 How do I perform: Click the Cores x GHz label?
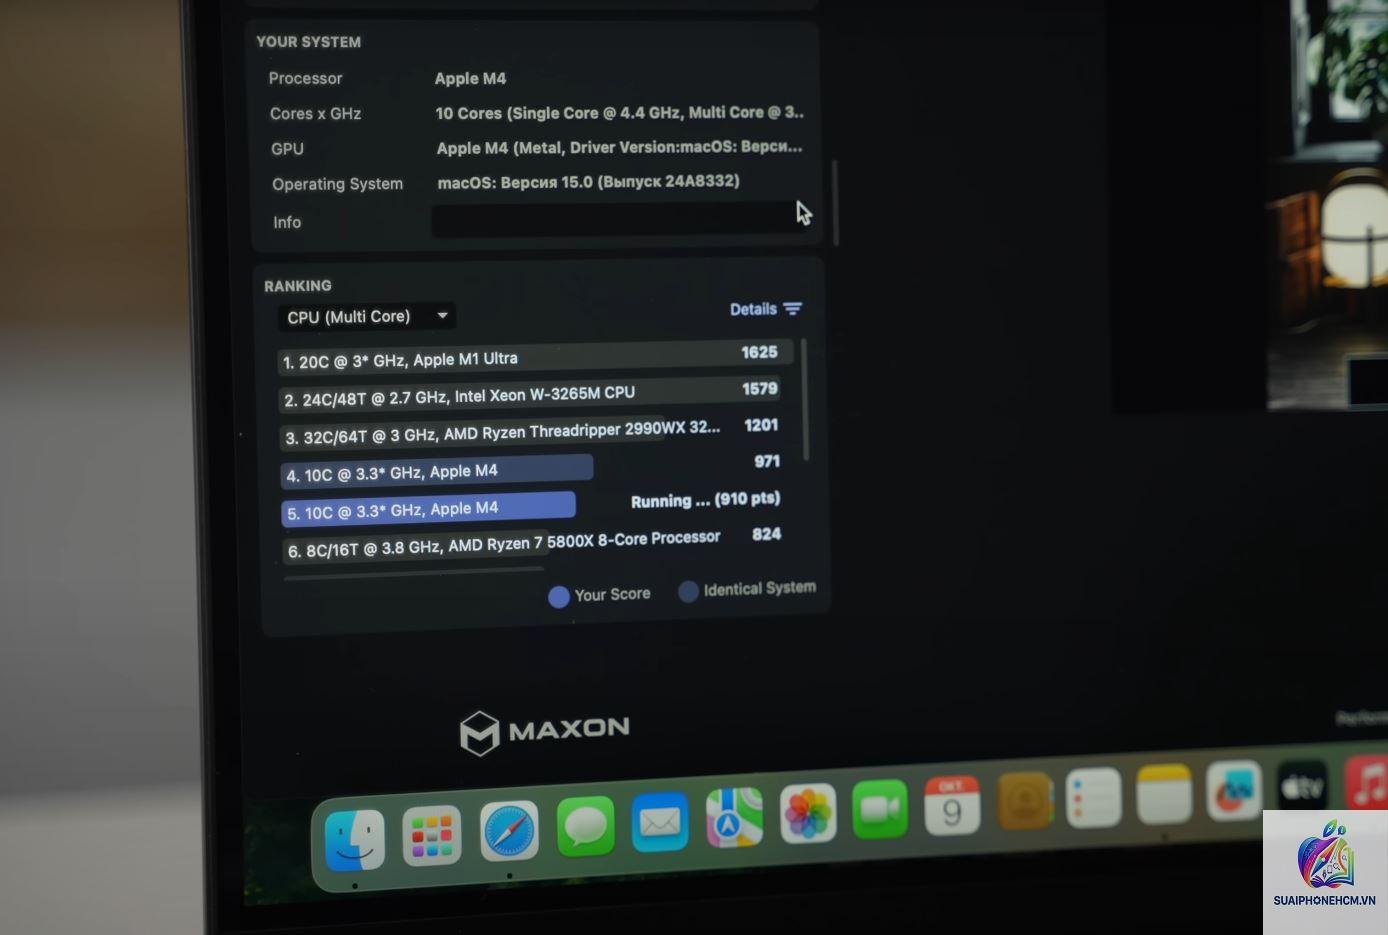[315, 114]
